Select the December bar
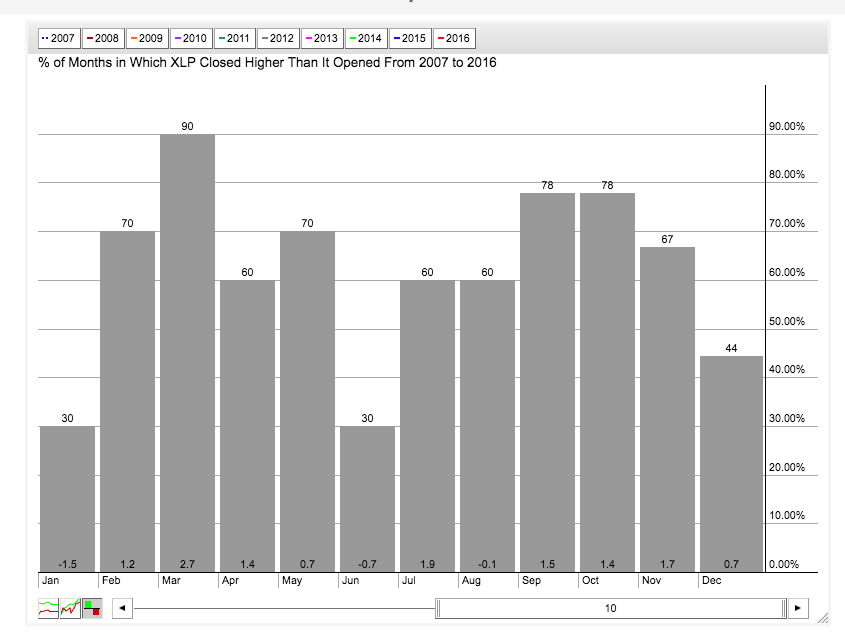This screenshot has height=642, width=845. (731, 464)
